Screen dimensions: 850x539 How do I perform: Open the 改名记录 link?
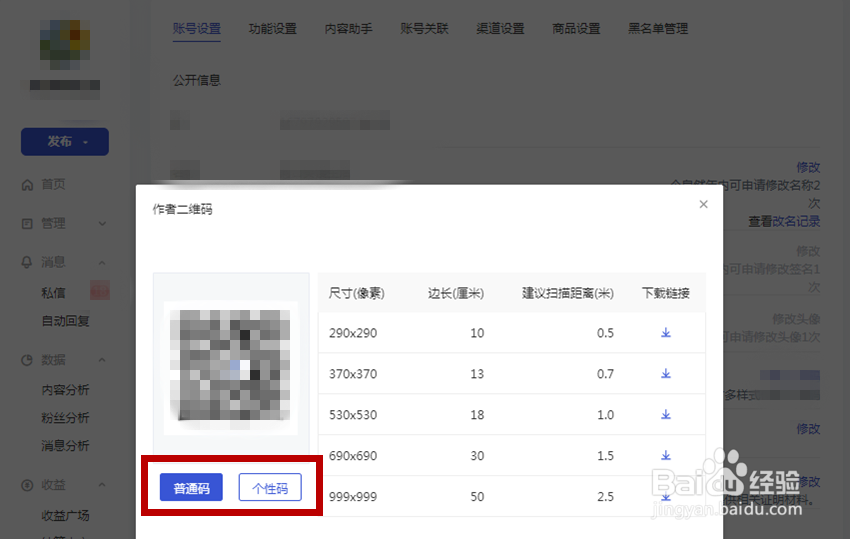pos(796,222)
